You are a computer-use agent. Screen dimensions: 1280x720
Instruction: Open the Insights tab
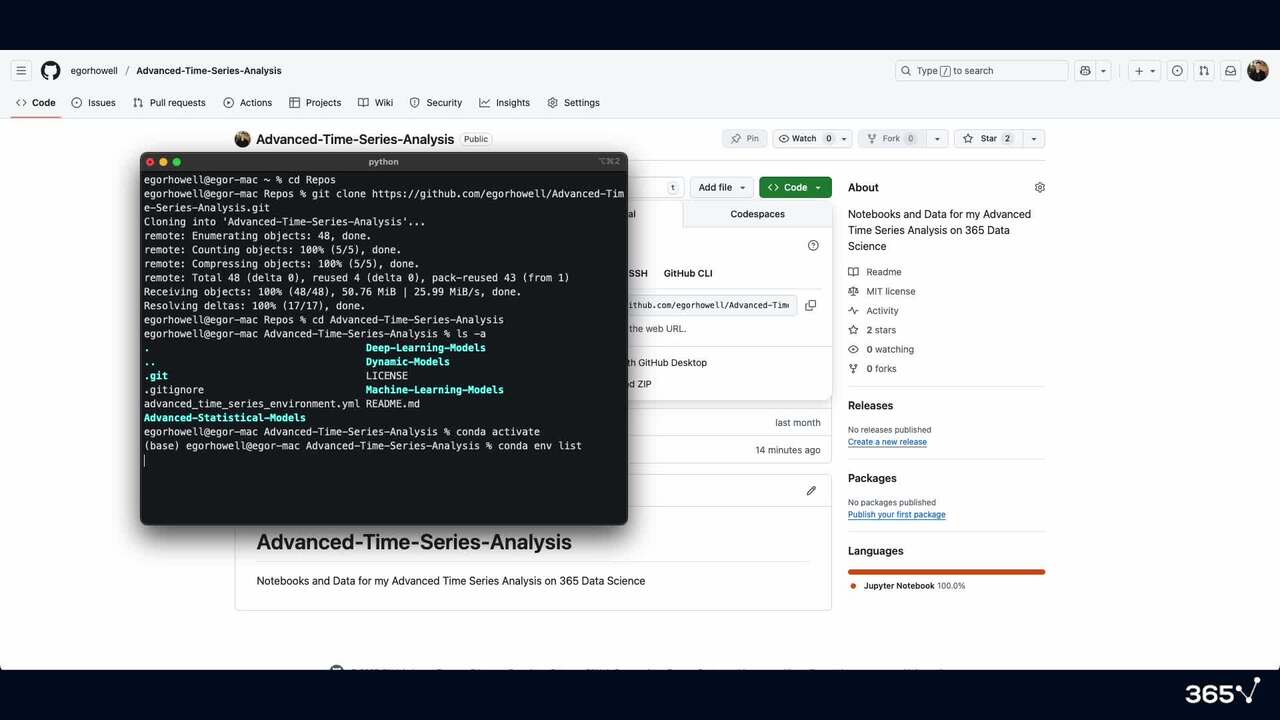pyautogui.click(x=505, y=102)
